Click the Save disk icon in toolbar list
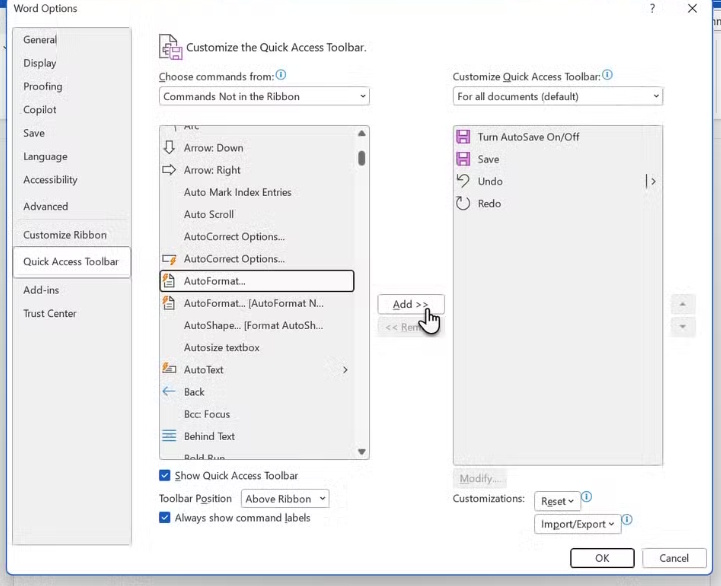721x586 pixels. tap(463, 159)
